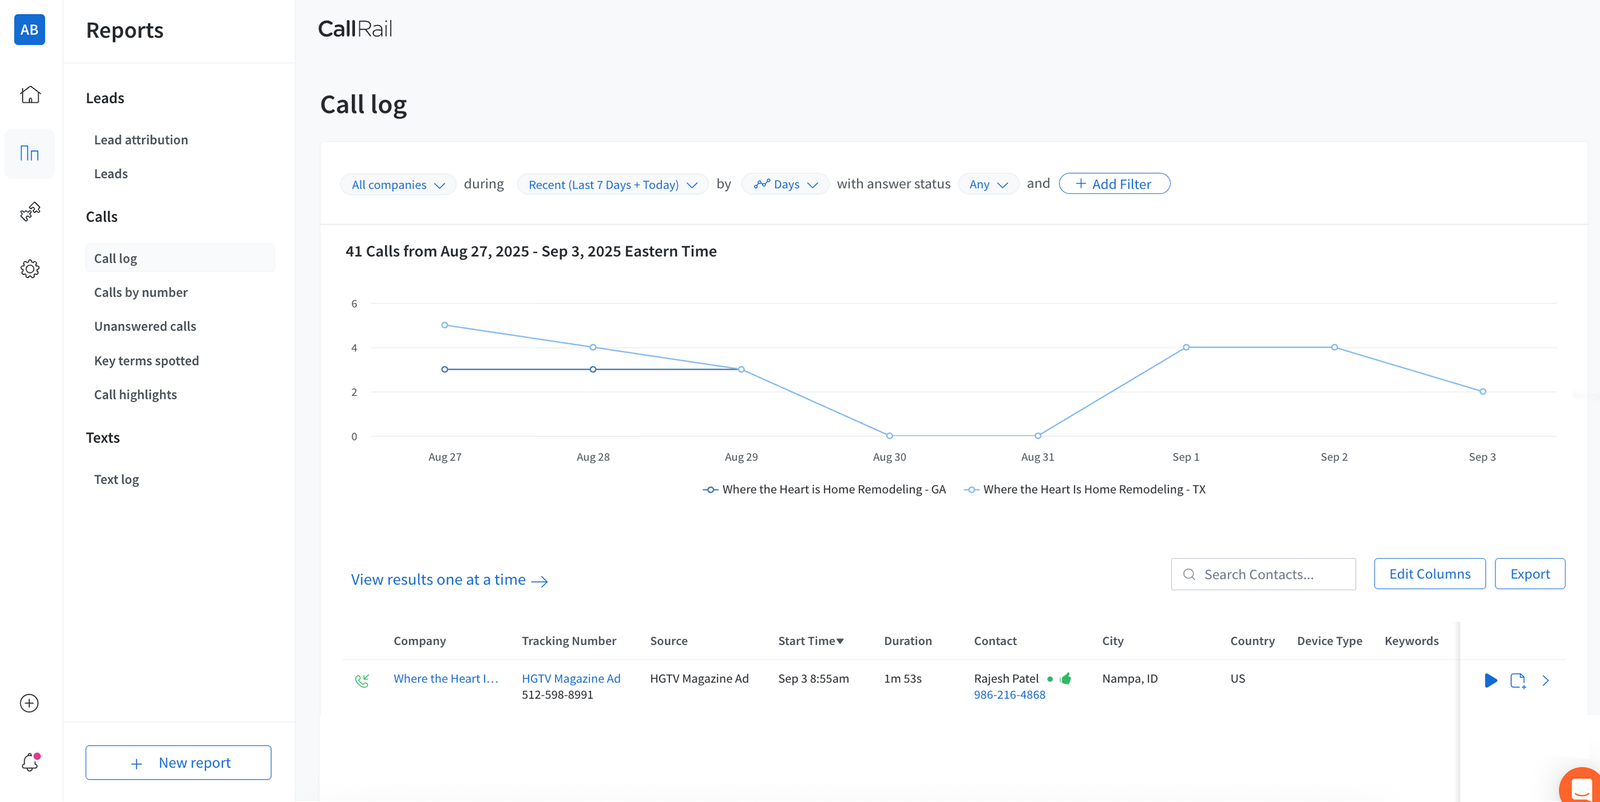
Task: Select Unanswered calls in sidebar
Action: coord(145,326)
